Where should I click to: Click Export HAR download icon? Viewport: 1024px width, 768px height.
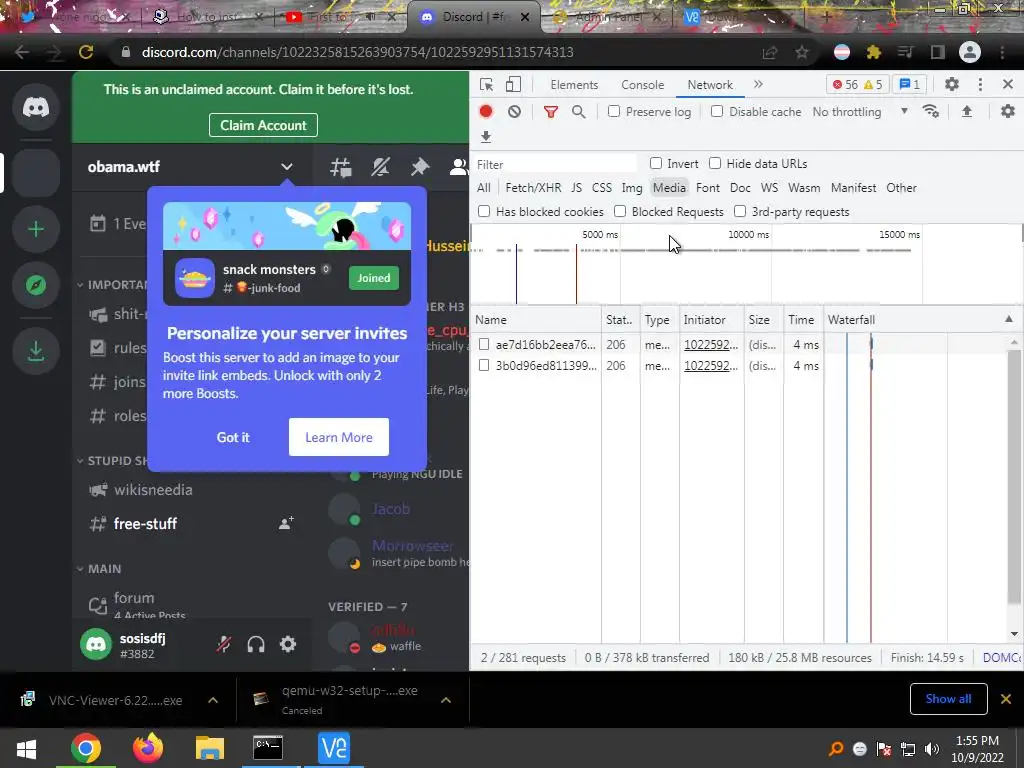pyautogui.click(x=486, y=136)
